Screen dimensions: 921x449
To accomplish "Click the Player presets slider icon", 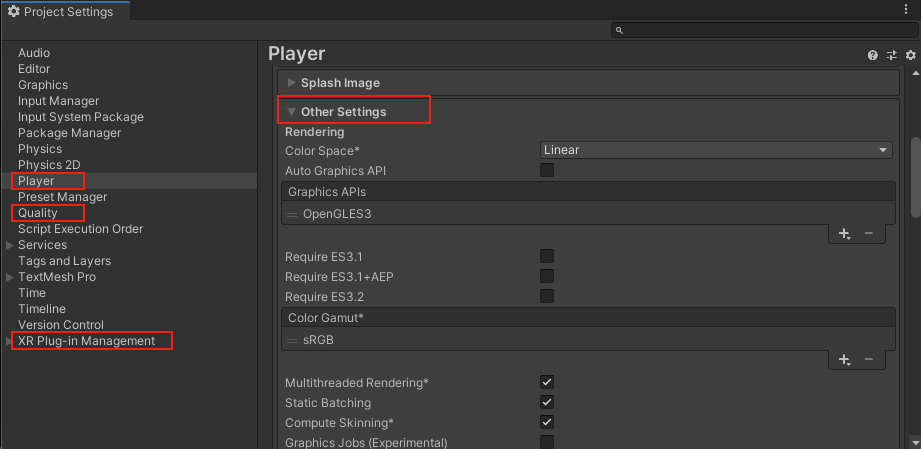I will (x=891, y=56).
